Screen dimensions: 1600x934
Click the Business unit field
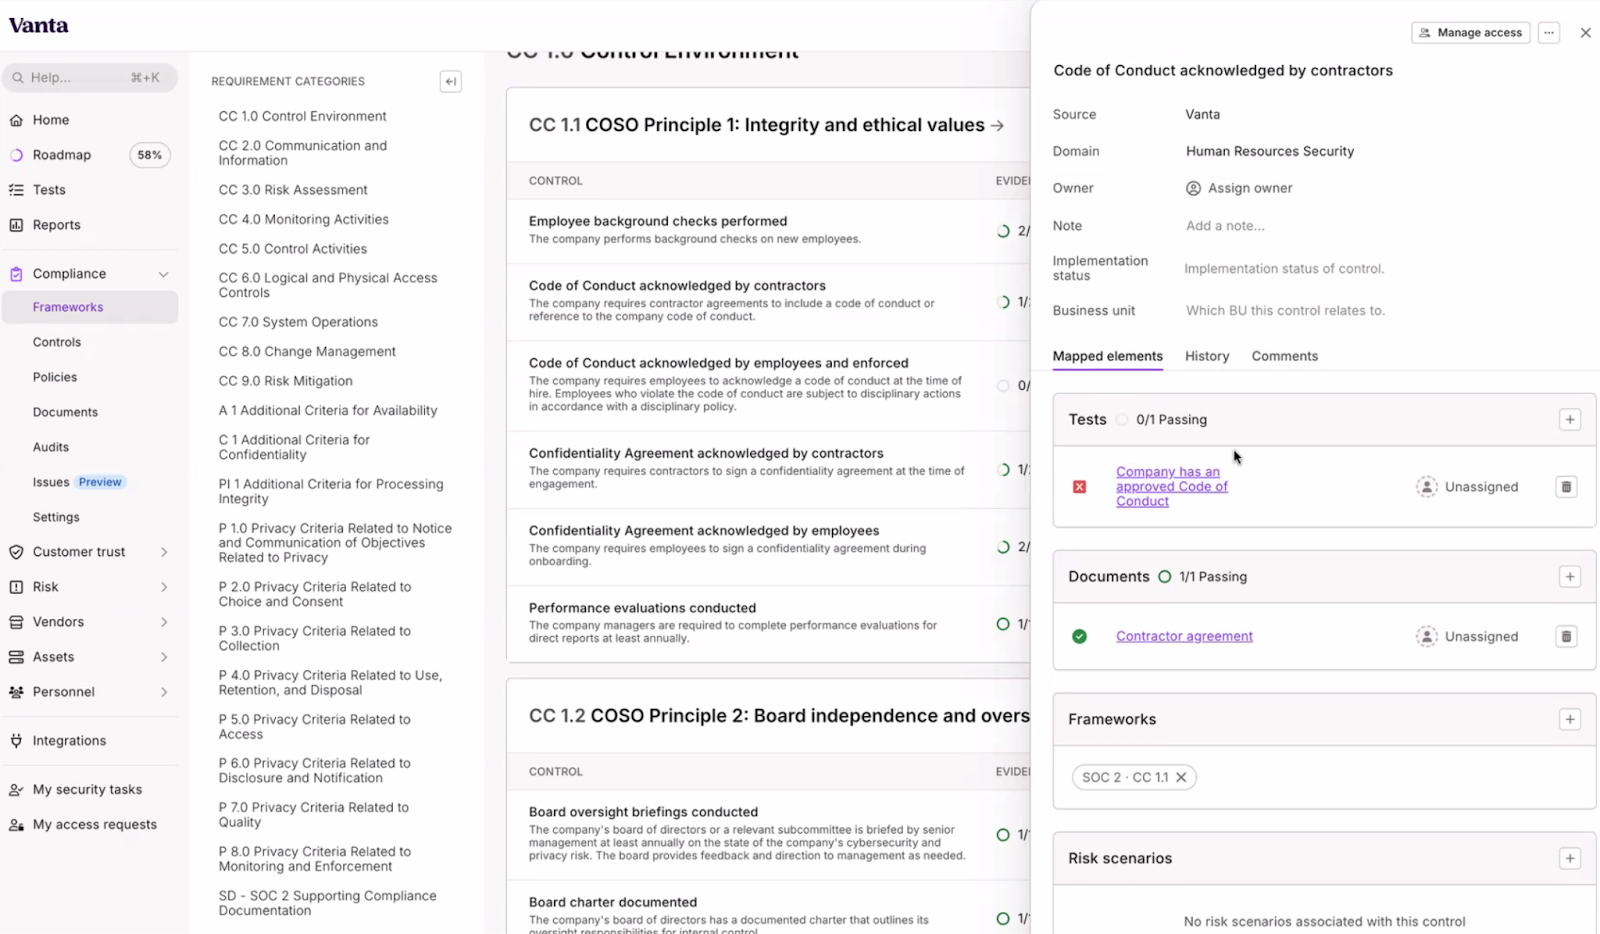1285,311
